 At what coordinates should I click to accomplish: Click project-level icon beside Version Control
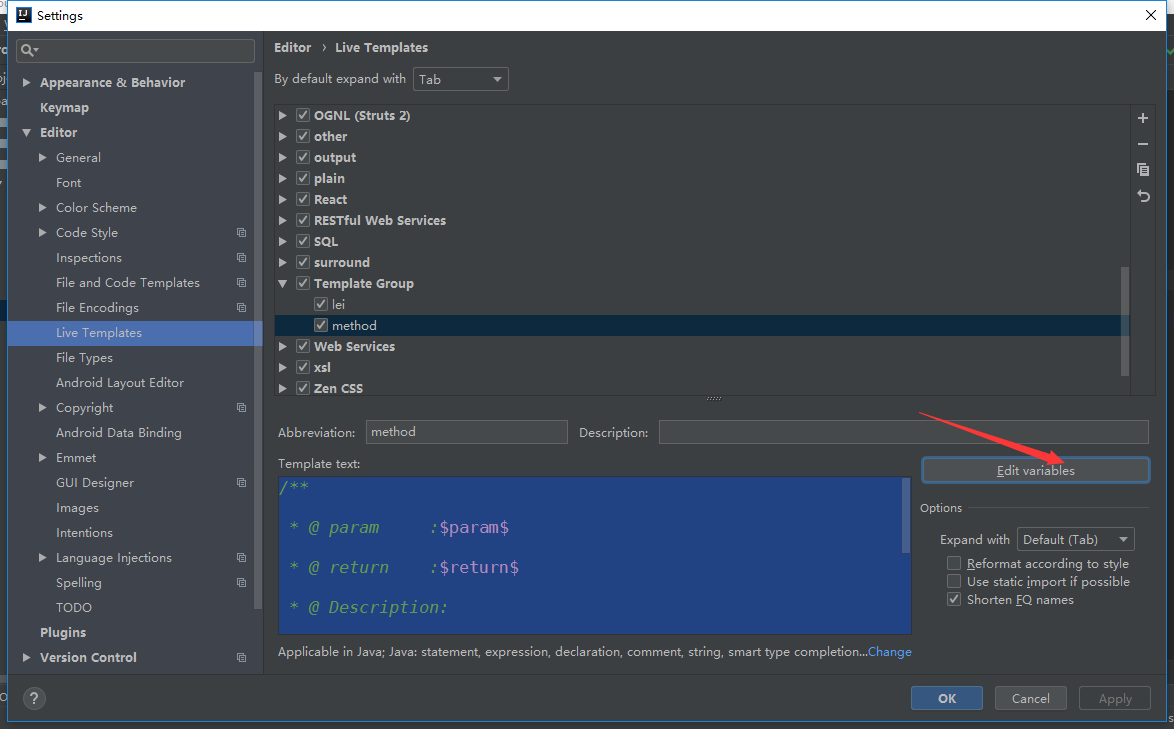click(x=241, y=657)
